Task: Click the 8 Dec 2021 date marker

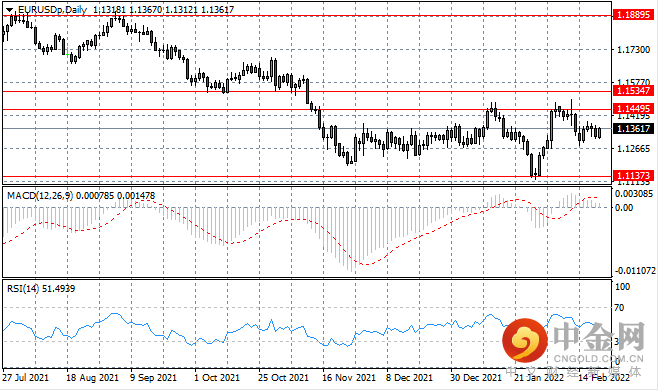Action: coord(409,377)
